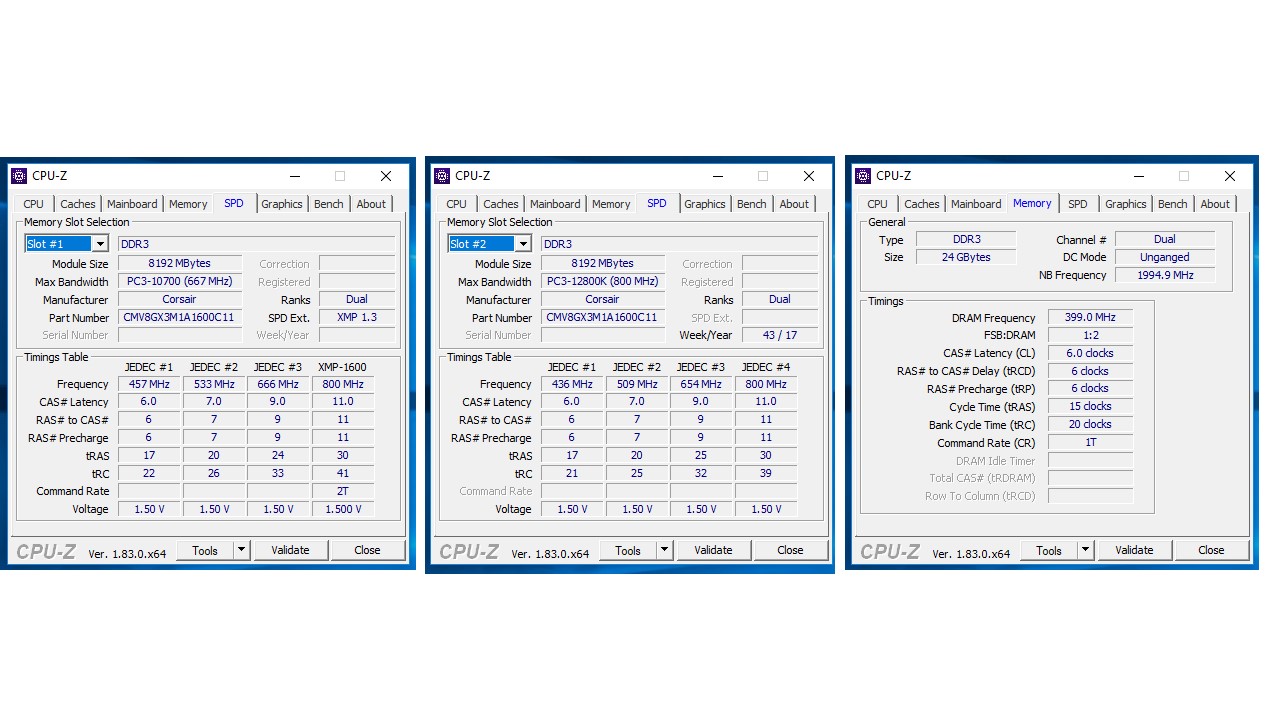Click Tools button in right window
1280x720 pixels.
coord(1049,550)
